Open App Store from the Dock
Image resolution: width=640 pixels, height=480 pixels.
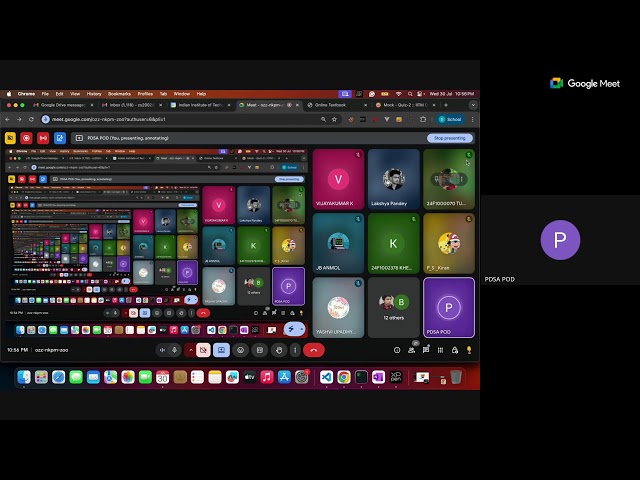[284, 377]
